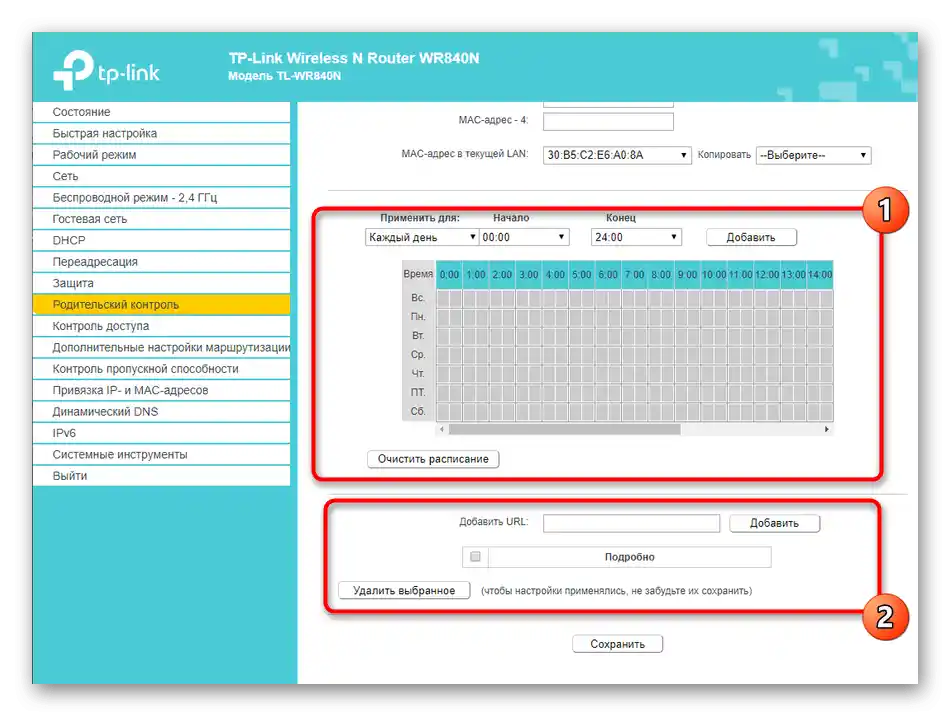Open MAC-адрес в текущей LAN dropdown
Image resolution: width=950 pixels, height=716 pixels.
click(617, 155)
